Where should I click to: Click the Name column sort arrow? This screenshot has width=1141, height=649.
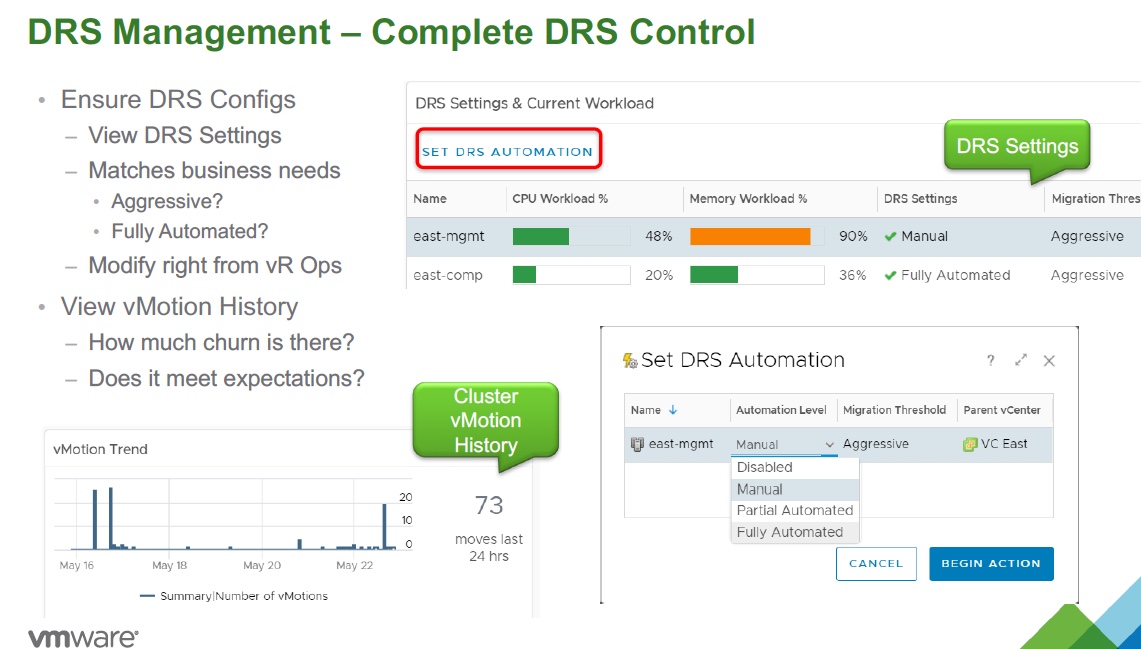pyautogui.click(x=673, y=410)
